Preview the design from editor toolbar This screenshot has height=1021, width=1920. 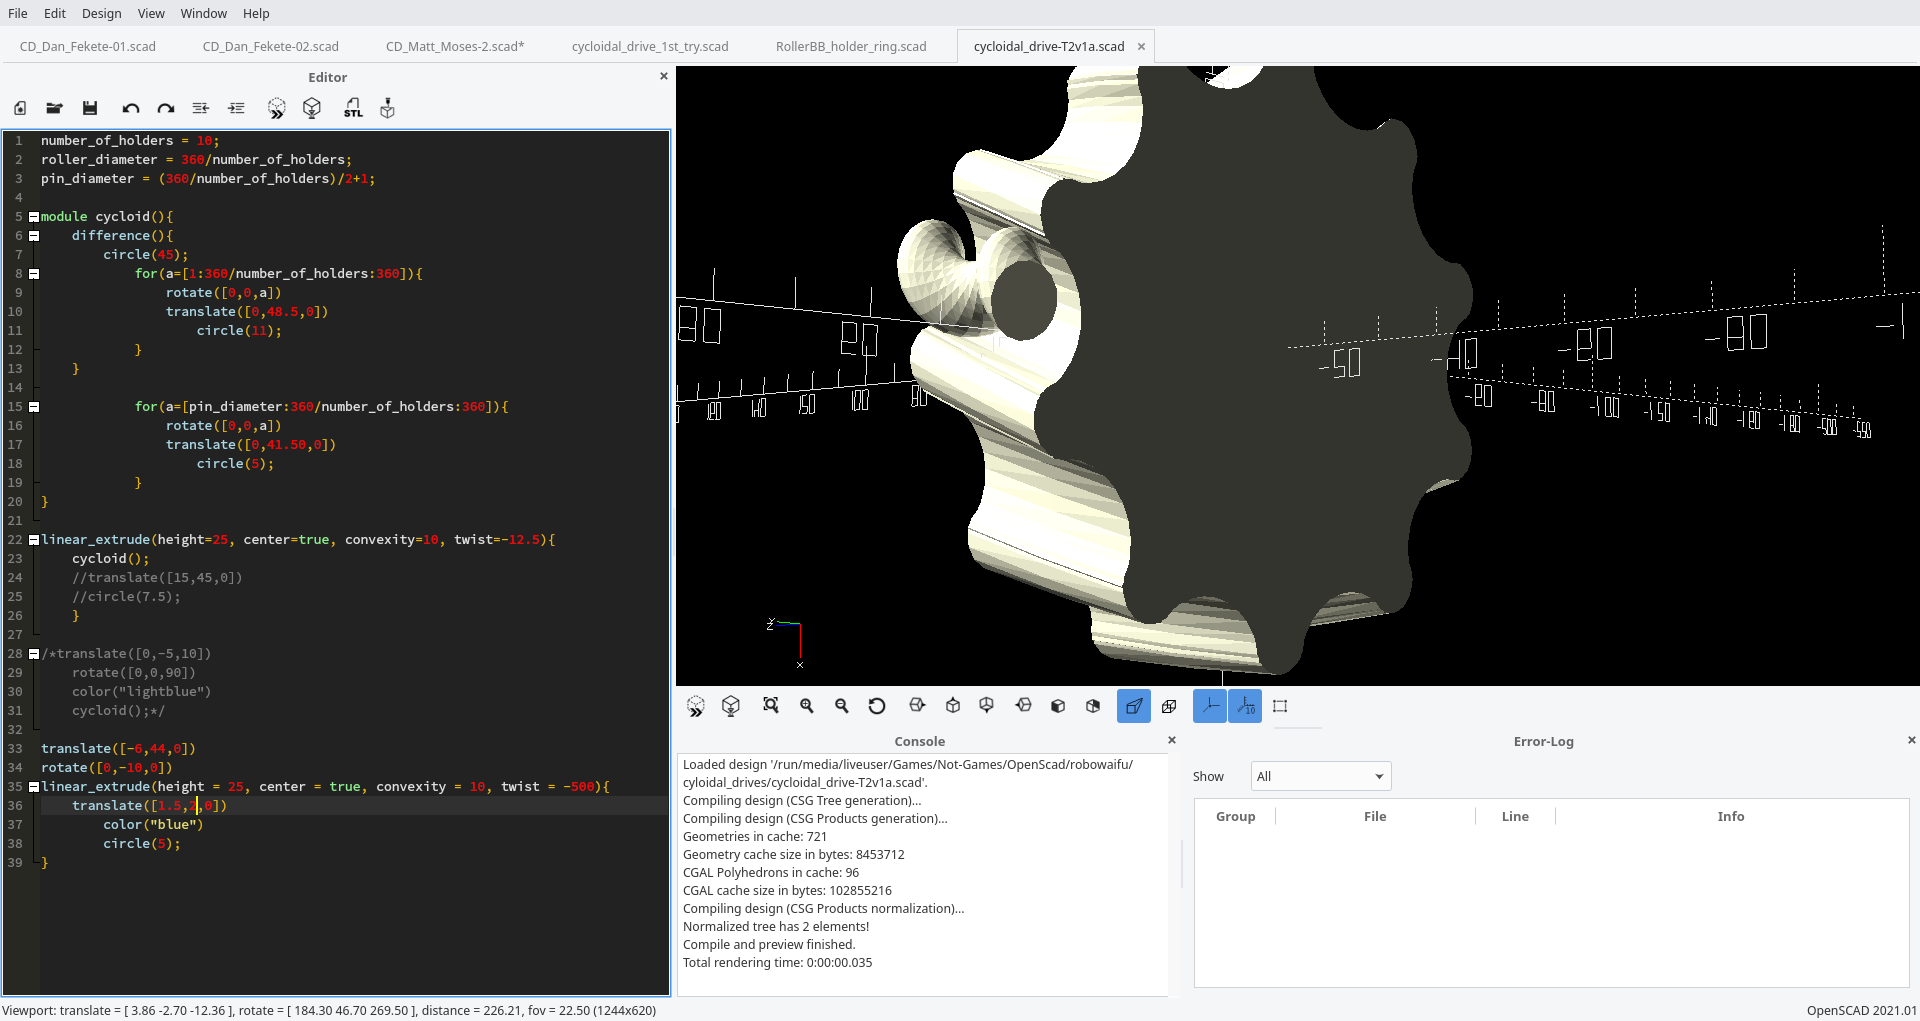(277, 108)
